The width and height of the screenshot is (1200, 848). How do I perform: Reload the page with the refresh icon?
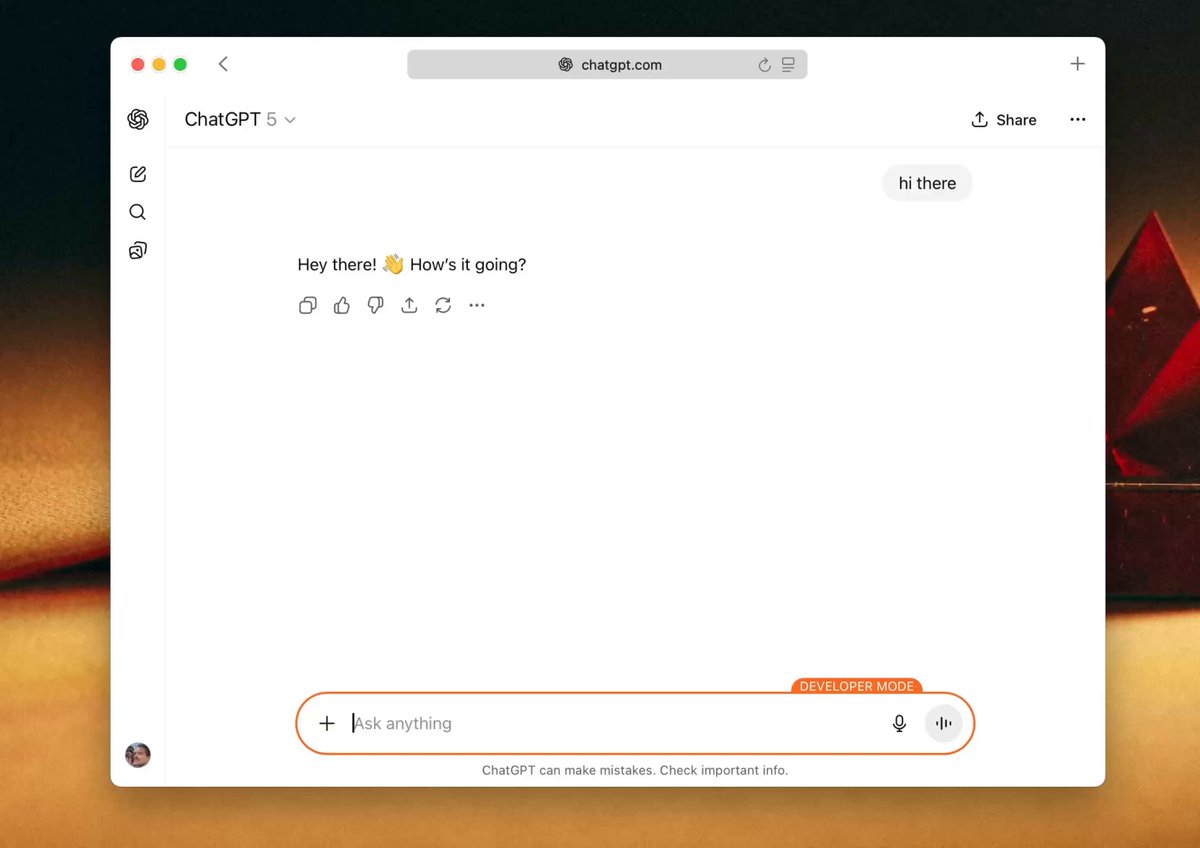click(764, 65)
